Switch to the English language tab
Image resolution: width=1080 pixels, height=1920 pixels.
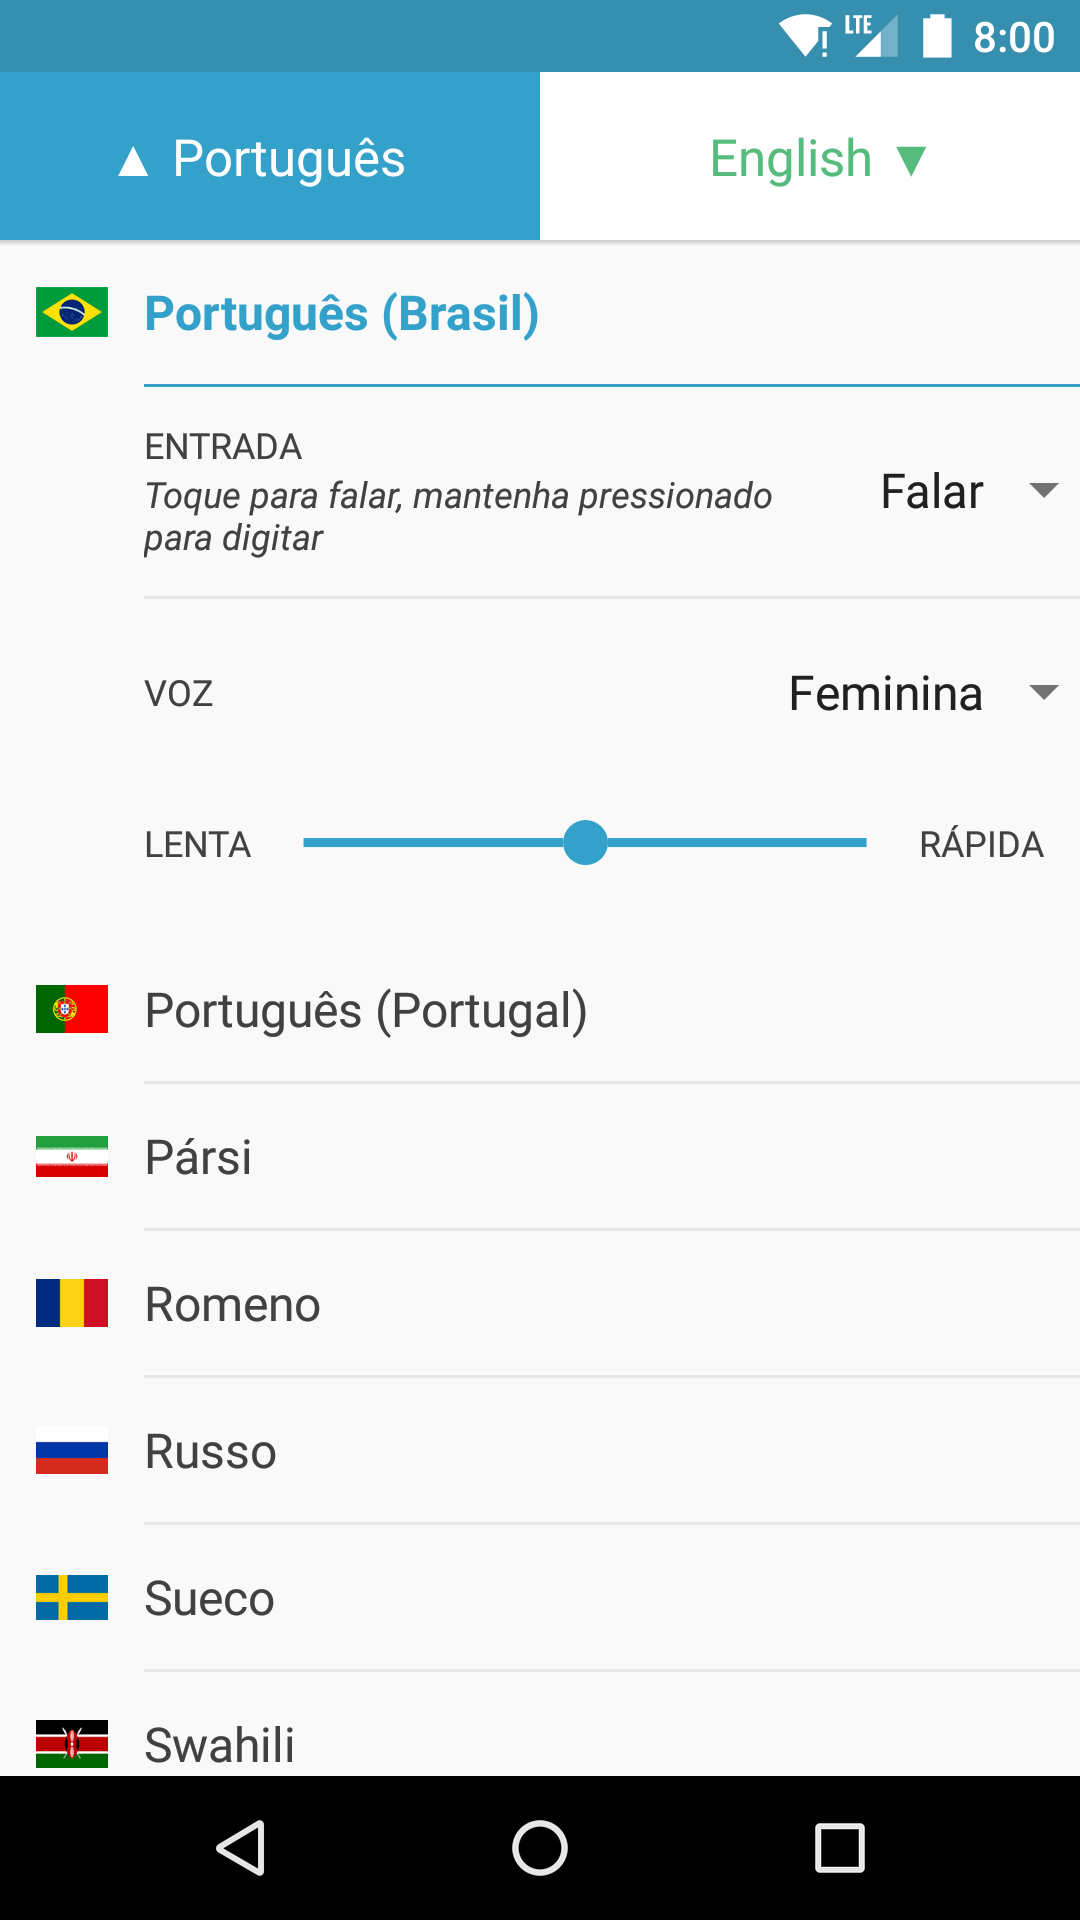click(x=790, y=158)
